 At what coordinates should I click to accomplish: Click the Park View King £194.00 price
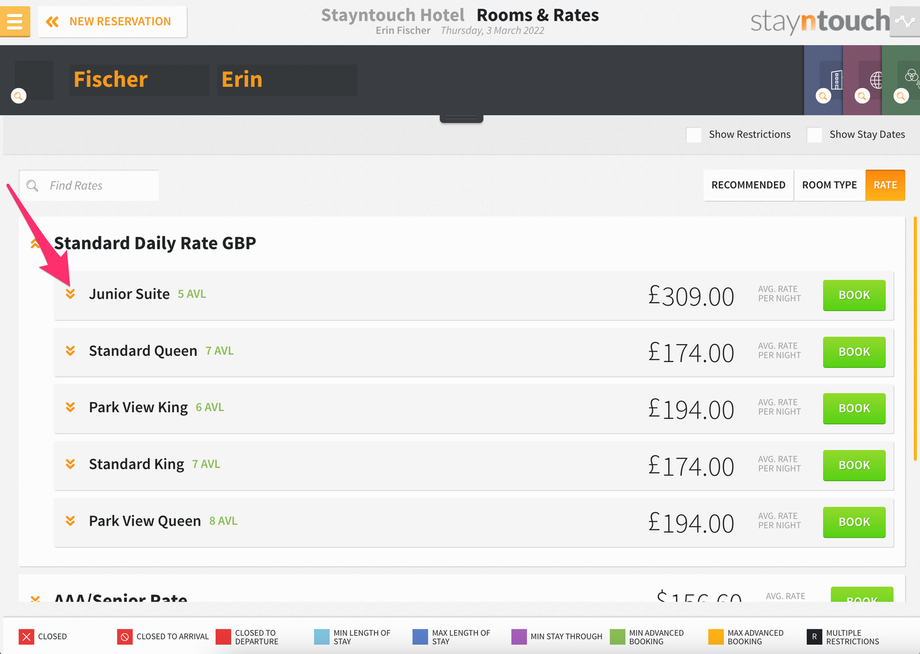691,409
